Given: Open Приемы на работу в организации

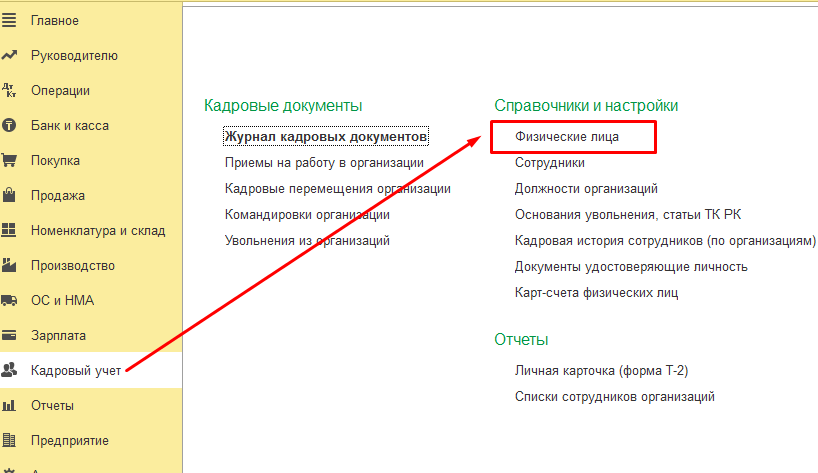Looking at the screenshot, I should click(x=324, y=162).
